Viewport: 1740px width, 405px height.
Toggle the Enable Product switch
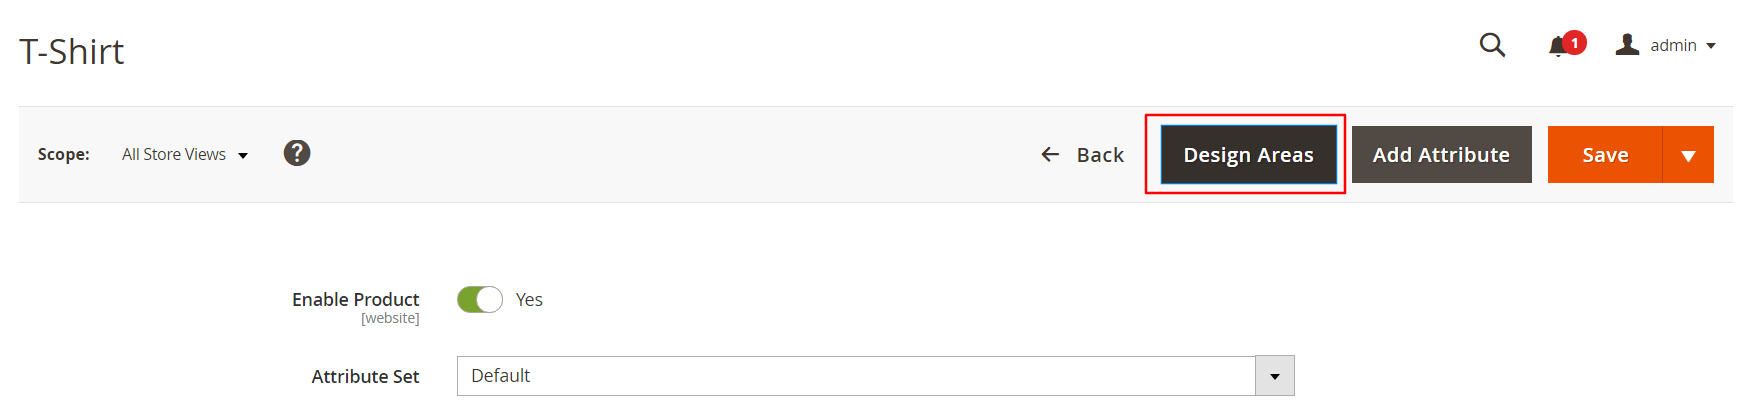pyautogui.click(x=480, y=299)
